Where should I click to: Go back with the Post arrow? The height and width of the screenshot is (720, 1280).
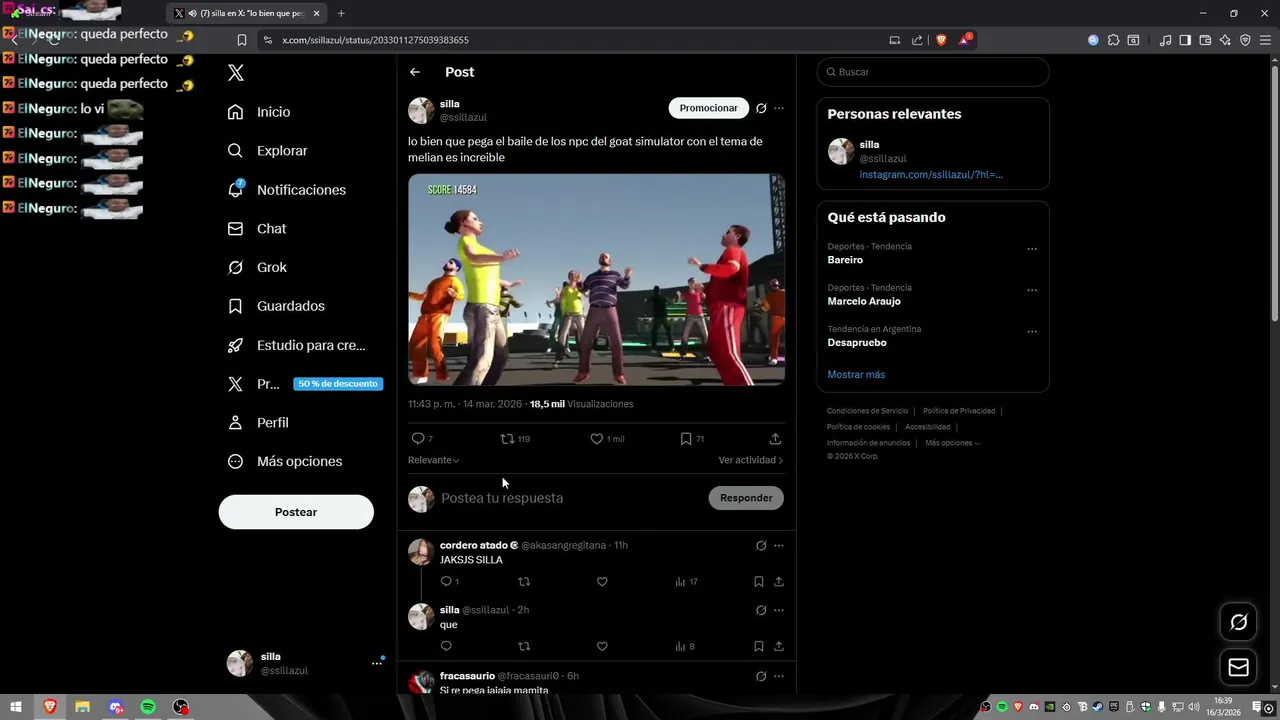(x=415, y=72)
